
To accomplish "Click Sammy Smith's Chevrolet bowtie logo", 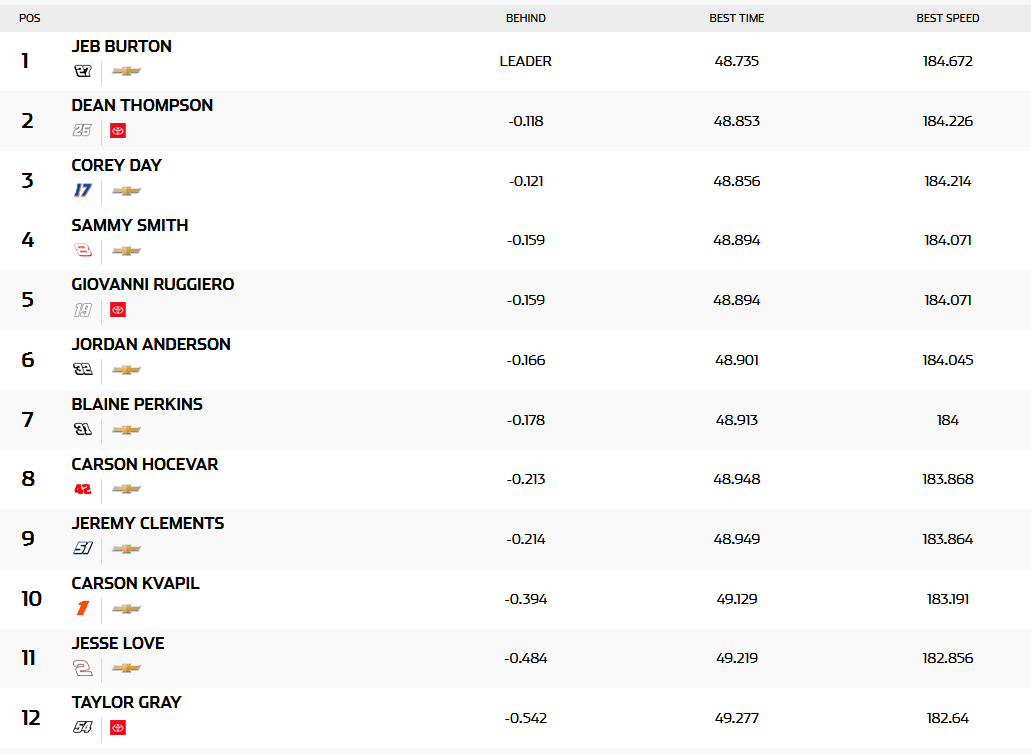I will pos(126,250).
